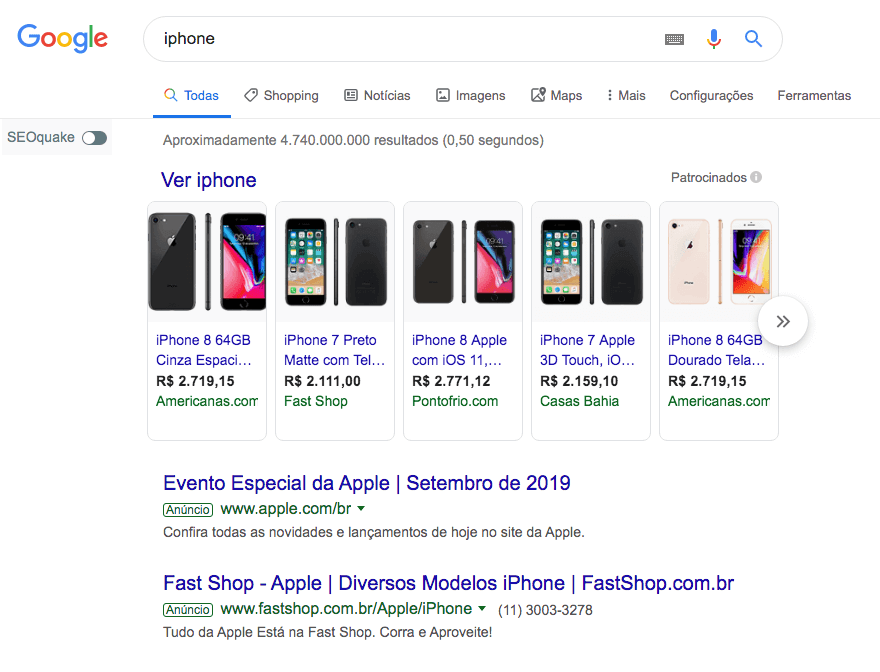Switch to the Maps tab

pos(557,95)
